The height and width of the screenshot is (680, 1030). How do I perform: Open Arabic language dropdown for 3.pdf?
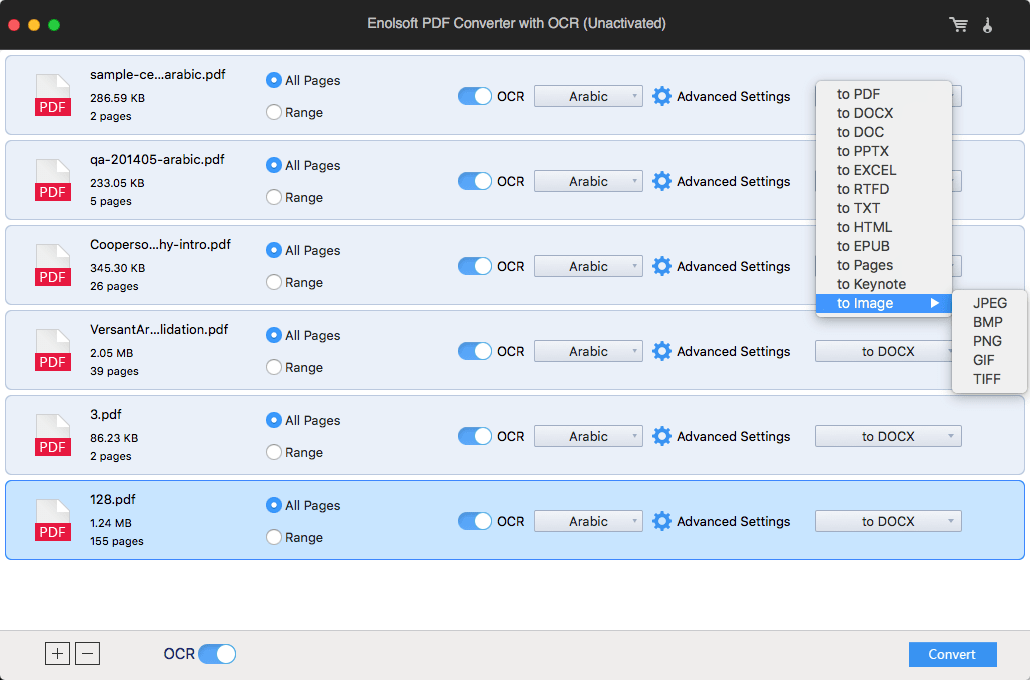click(588, 436)
